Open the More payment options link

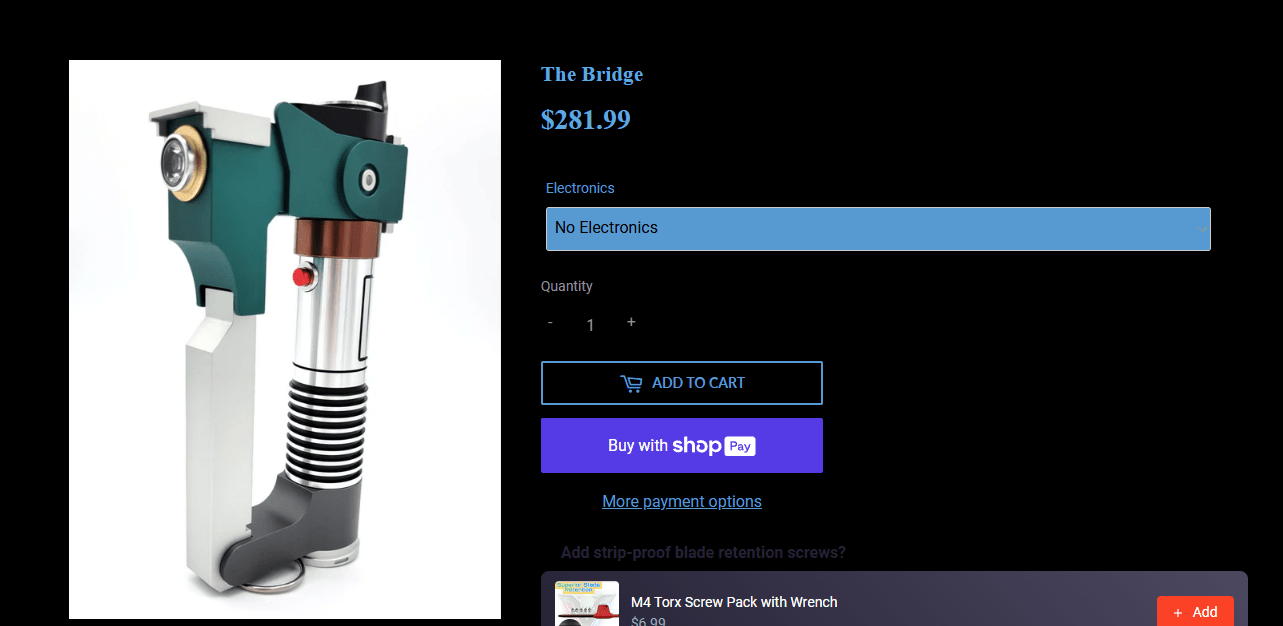(682, 501)
